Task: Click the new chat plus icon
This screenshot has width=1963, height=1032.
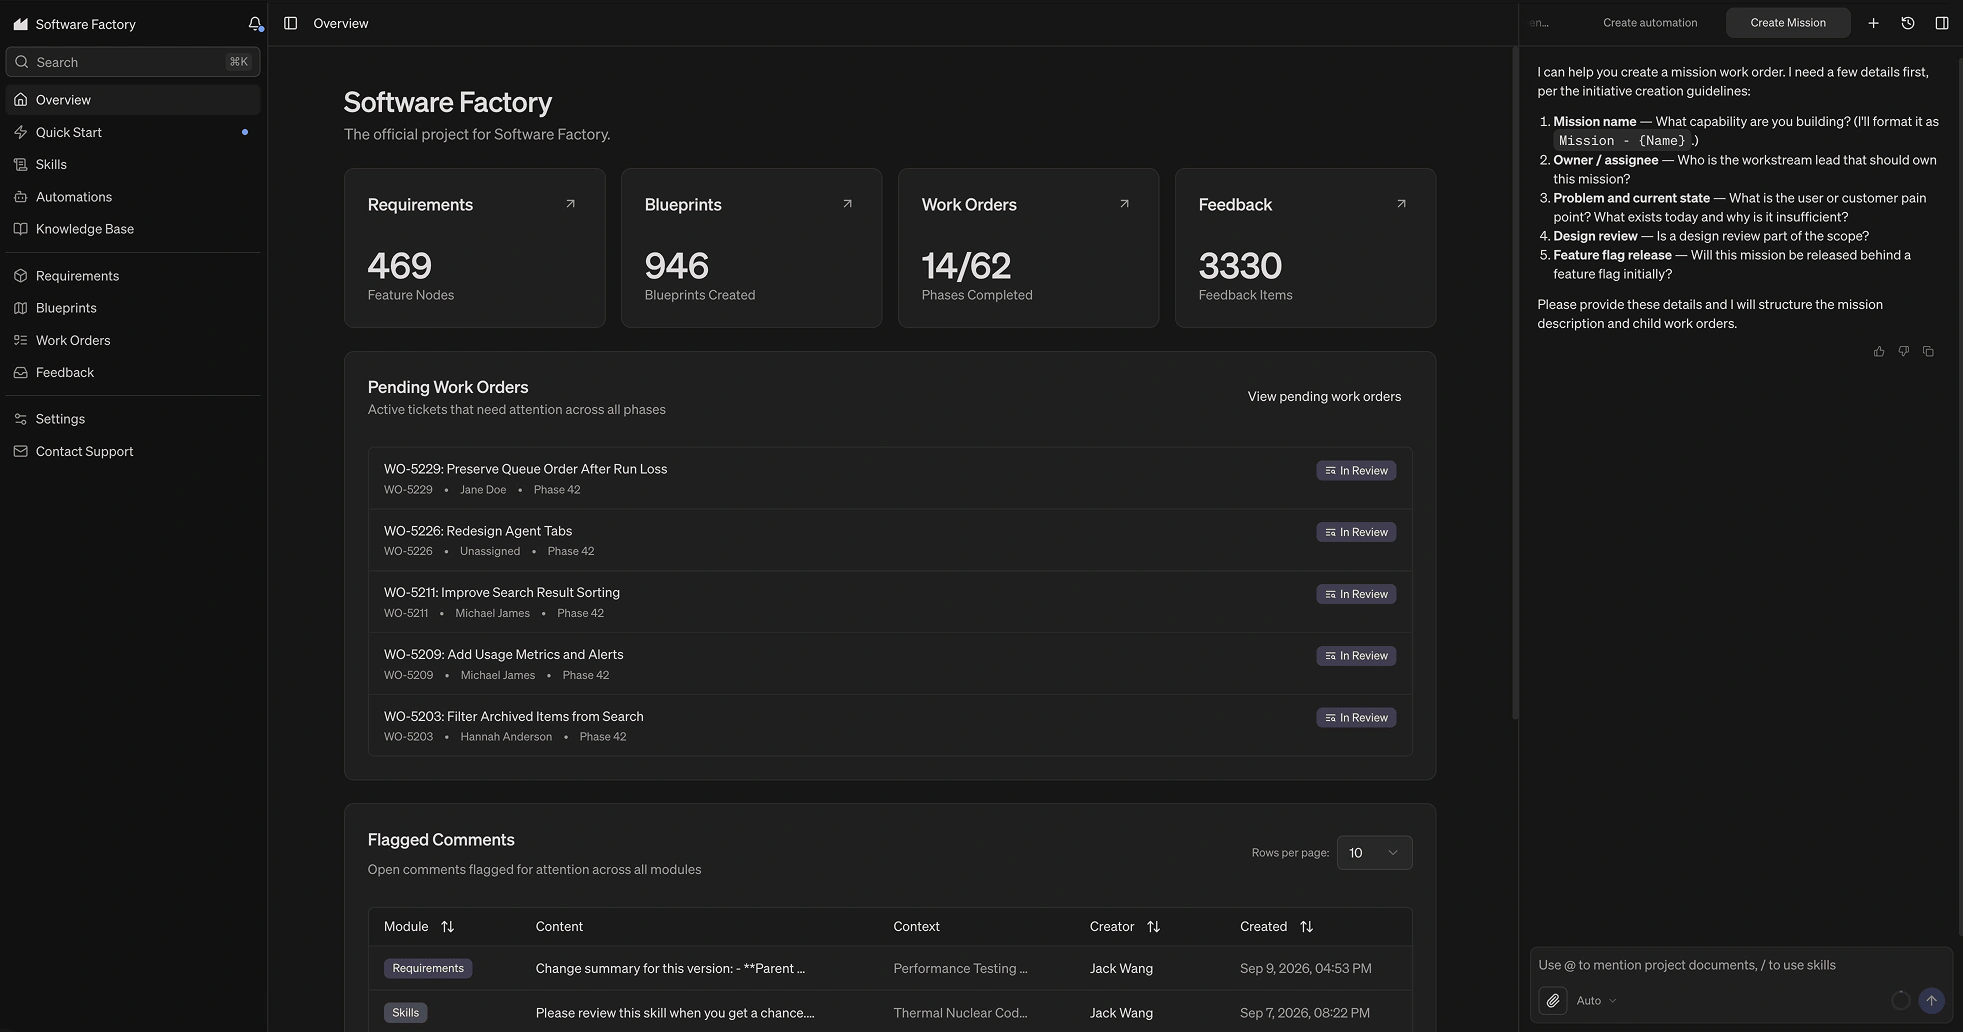Action: 1873,23
